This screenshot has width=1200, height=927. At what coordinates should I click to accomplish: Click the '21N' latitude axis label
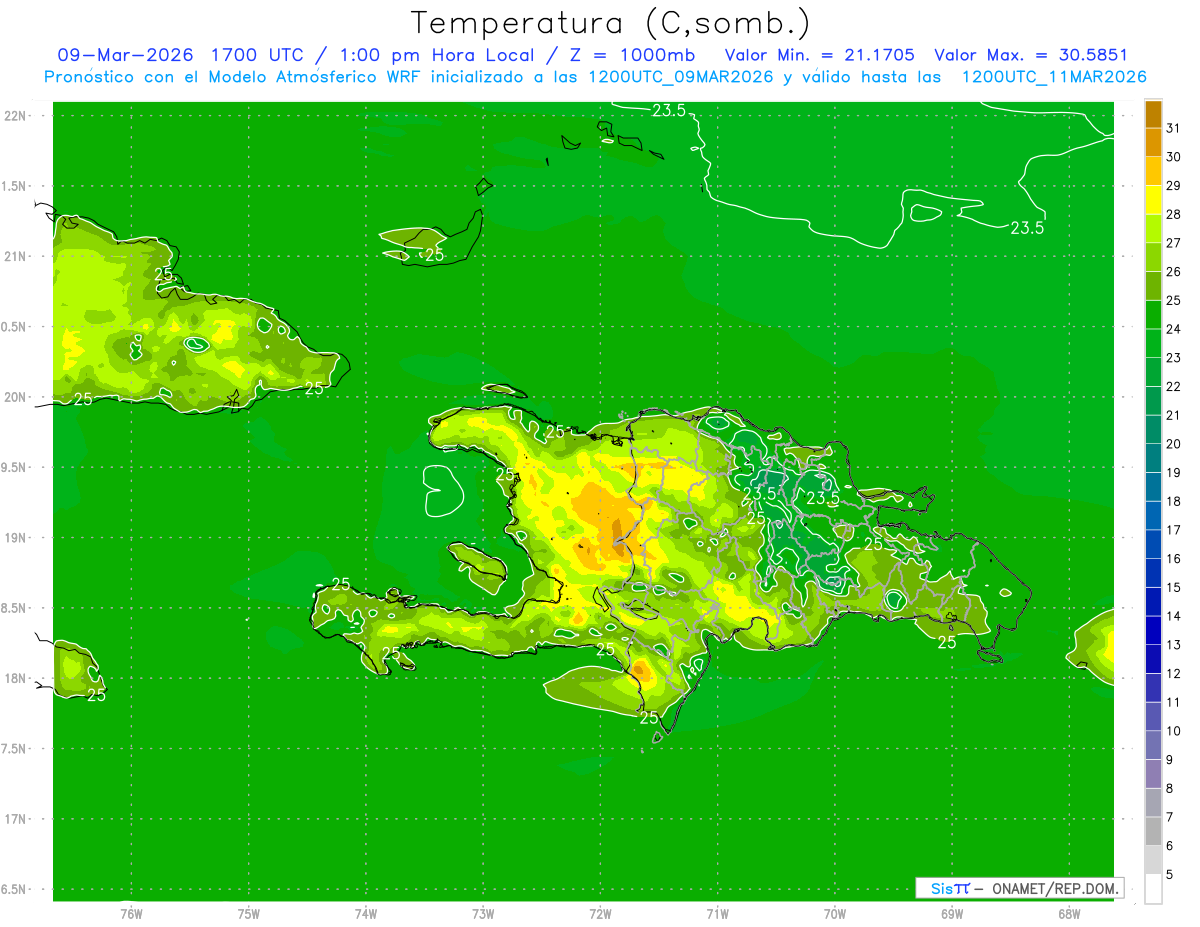[x=15, y=257]
